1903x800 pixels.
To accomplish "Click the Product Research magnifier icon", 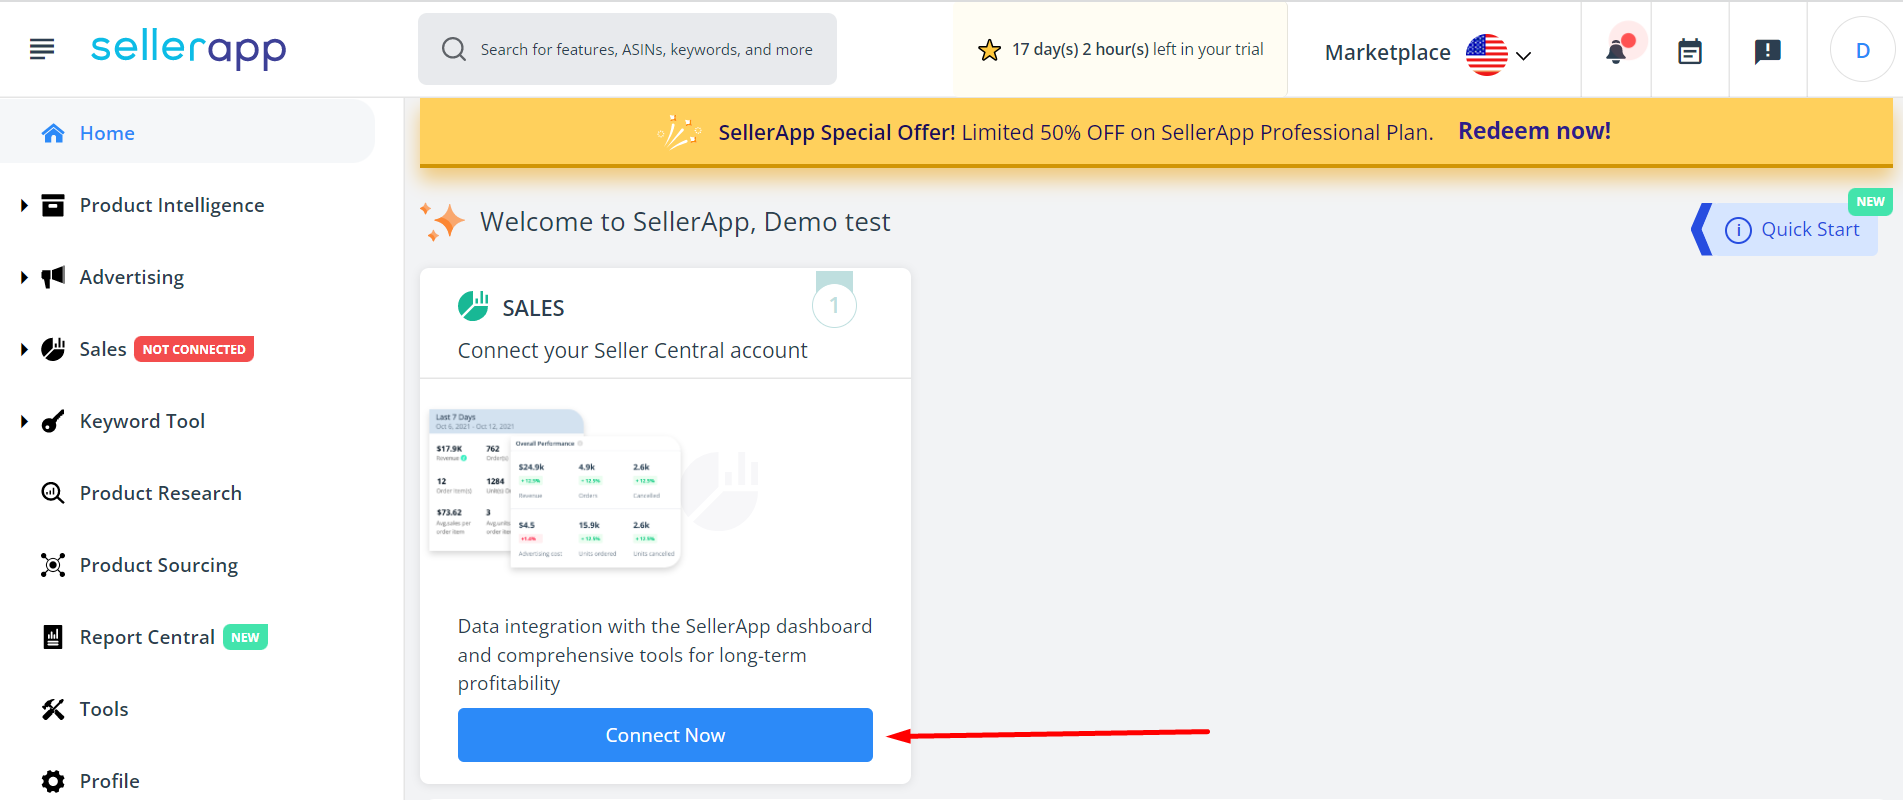I will pyautogui.click(x=53, y=493).
